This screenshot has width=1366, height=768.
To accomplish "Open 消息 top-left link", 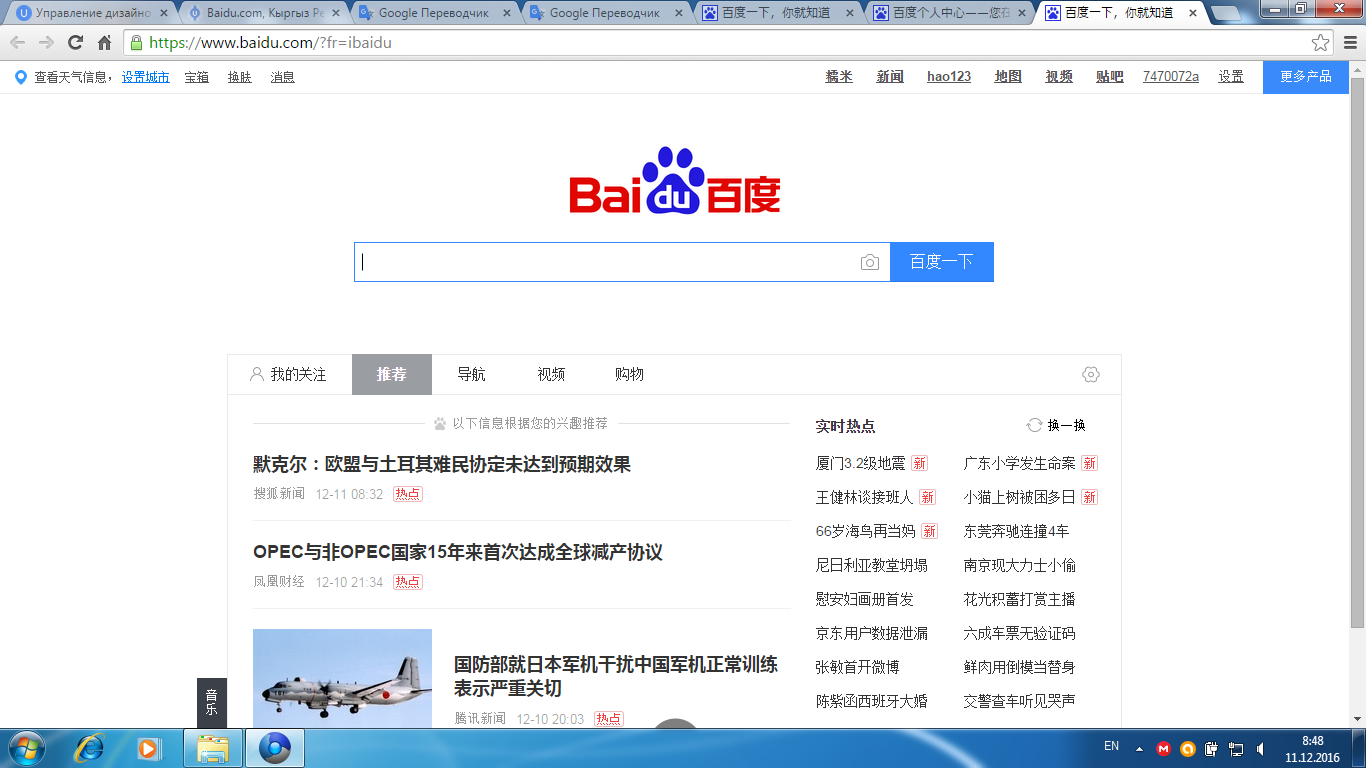I will coord(282,77).
